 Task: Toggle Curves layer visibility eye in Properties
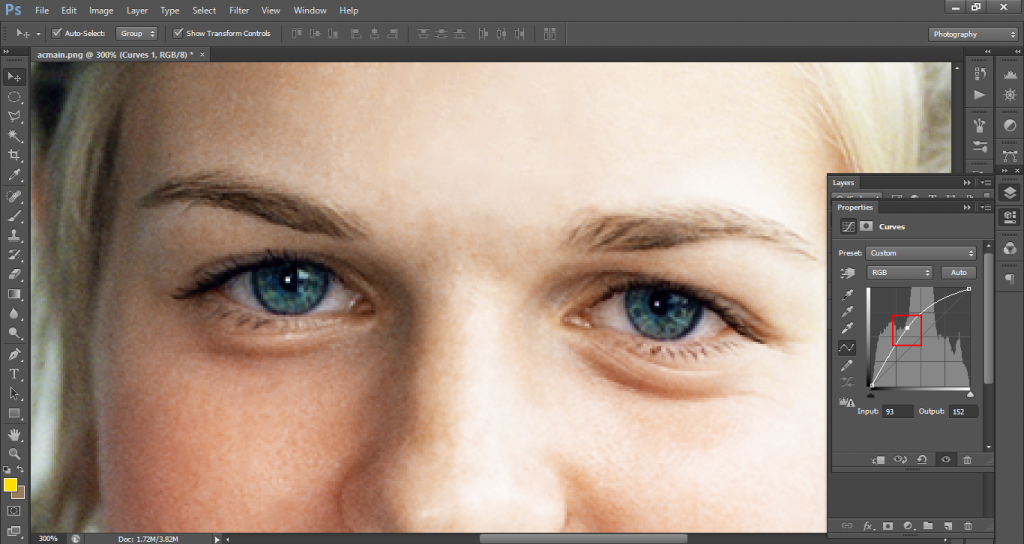pos(946,460)
